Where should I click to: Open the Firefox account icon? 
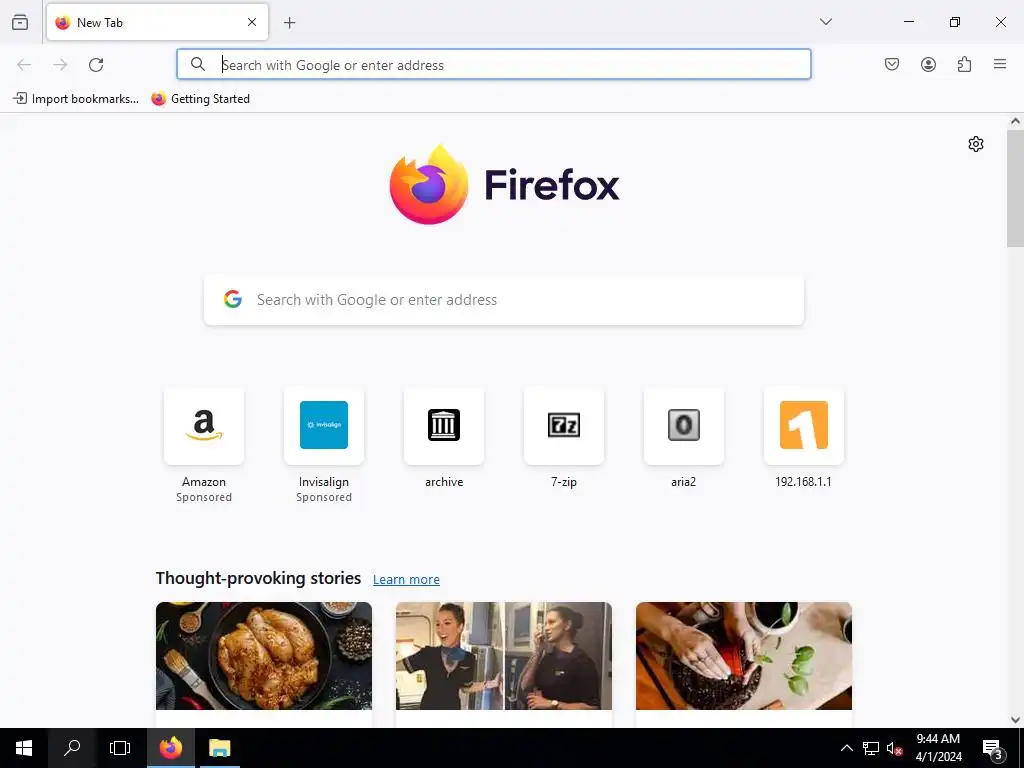click(x=928, y=64)
